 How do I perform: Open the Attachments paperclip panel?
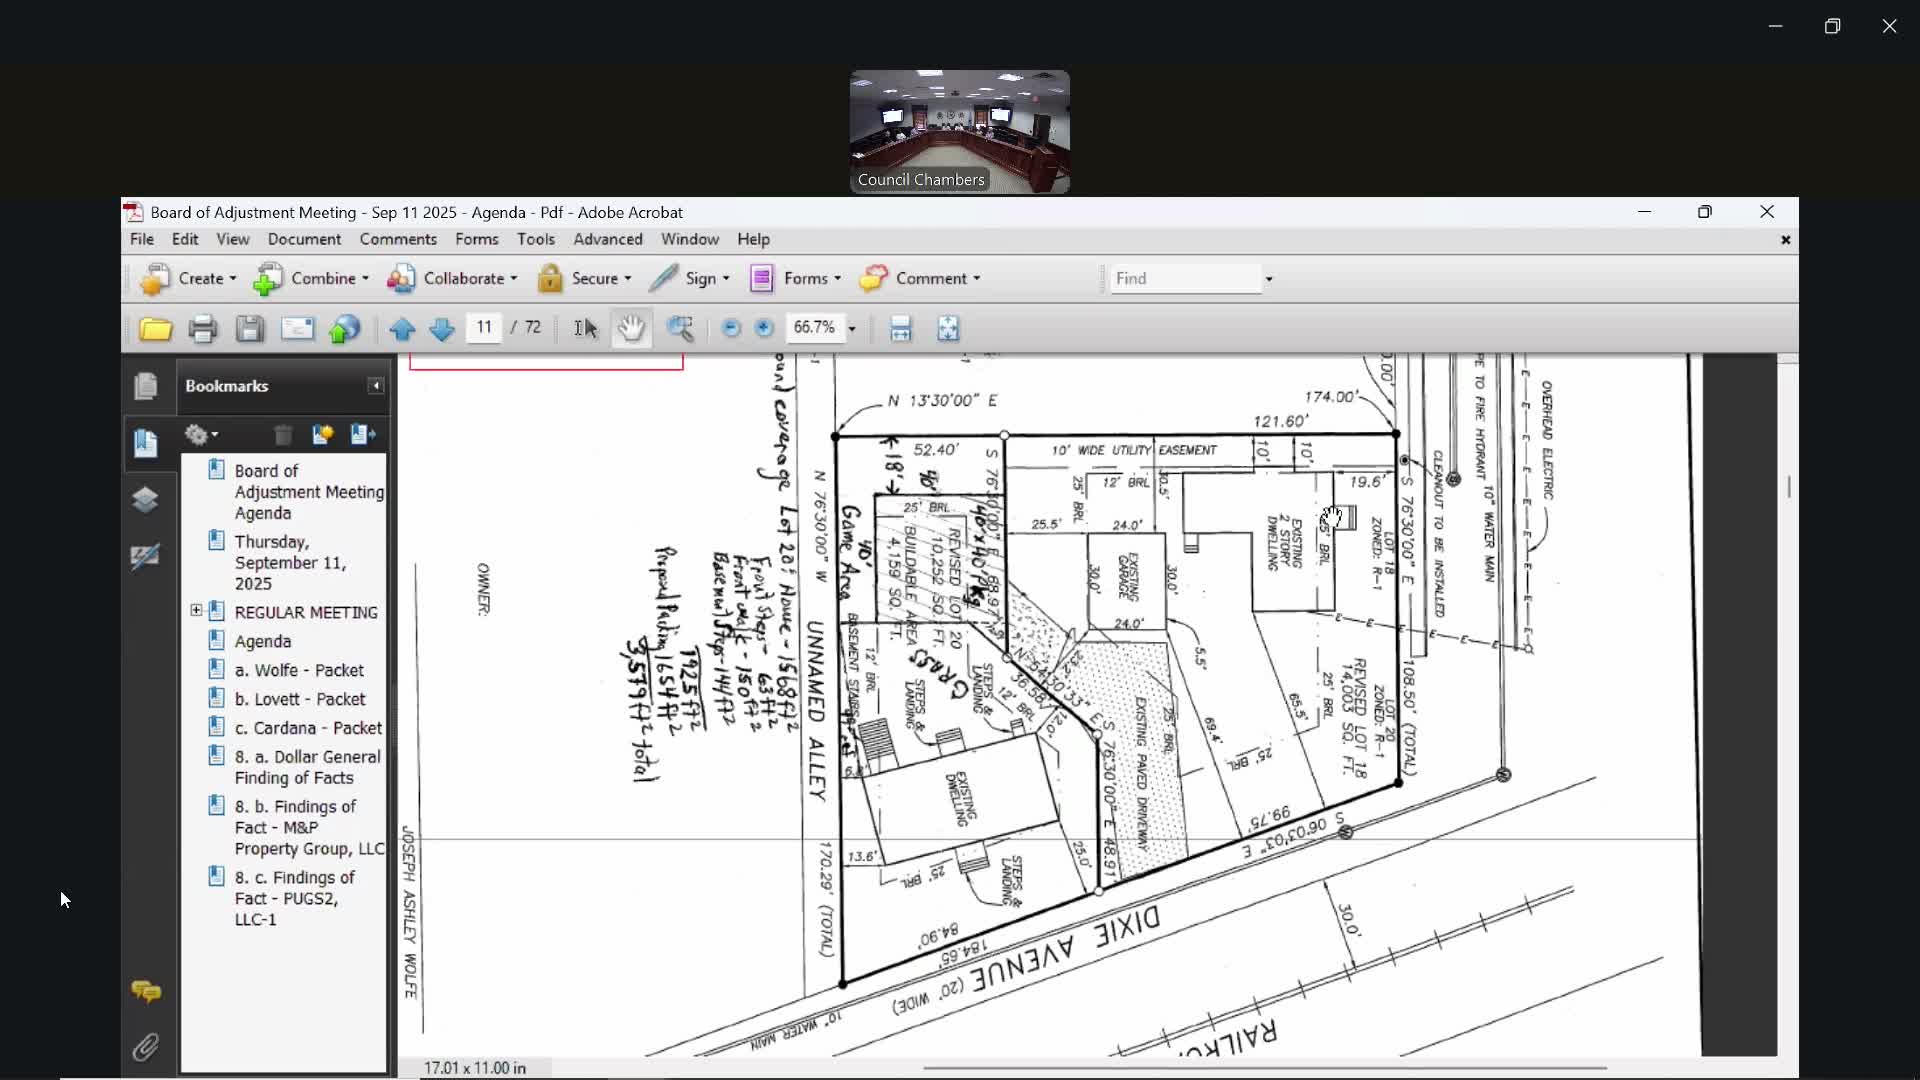[x=146, y=1047]
